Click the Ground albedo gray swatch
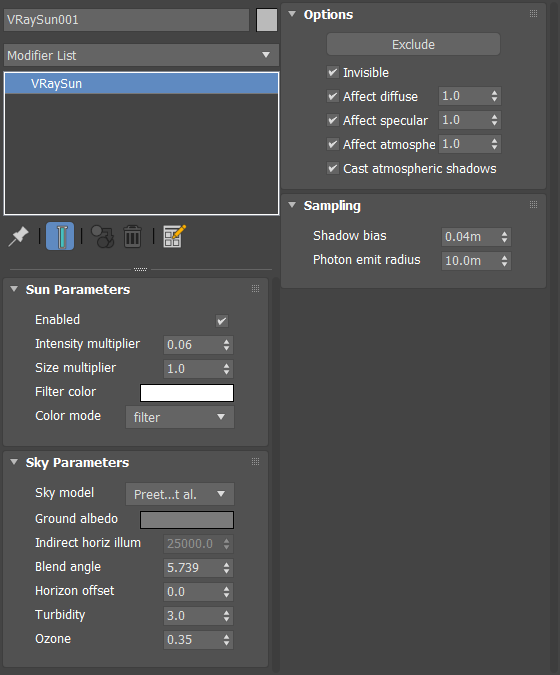 click(187, 520)
